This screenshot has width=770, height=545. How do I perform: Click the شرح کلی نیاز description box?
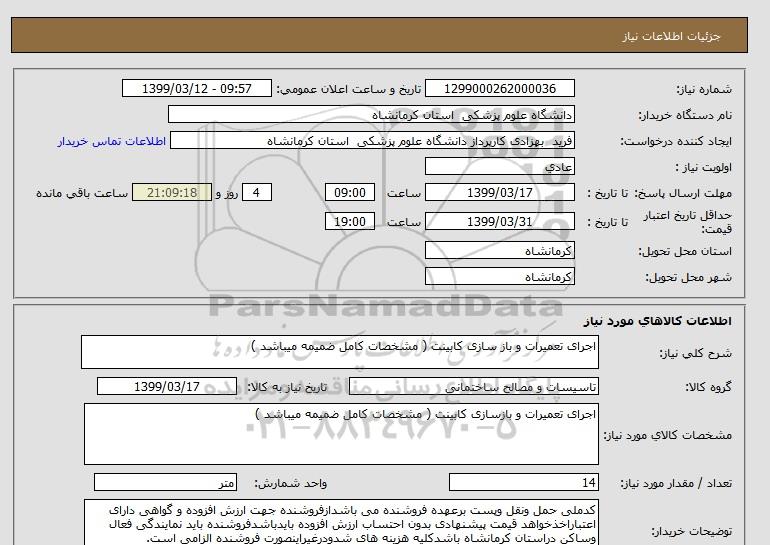pos(340,352)
